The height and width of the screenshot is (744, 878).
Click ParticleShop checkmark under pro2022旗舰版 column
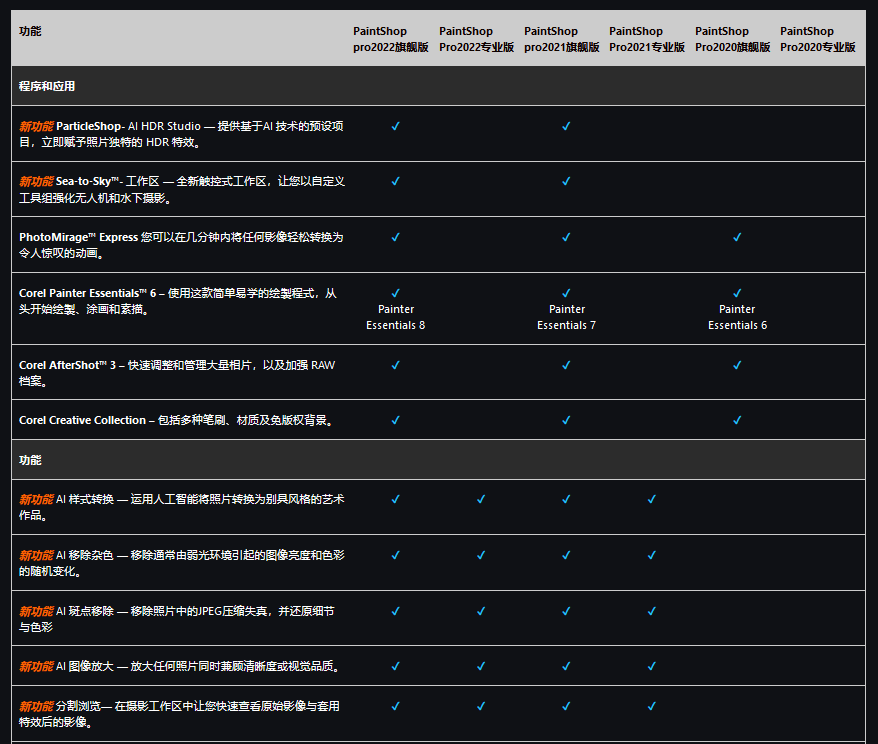[x=395, y=126]
